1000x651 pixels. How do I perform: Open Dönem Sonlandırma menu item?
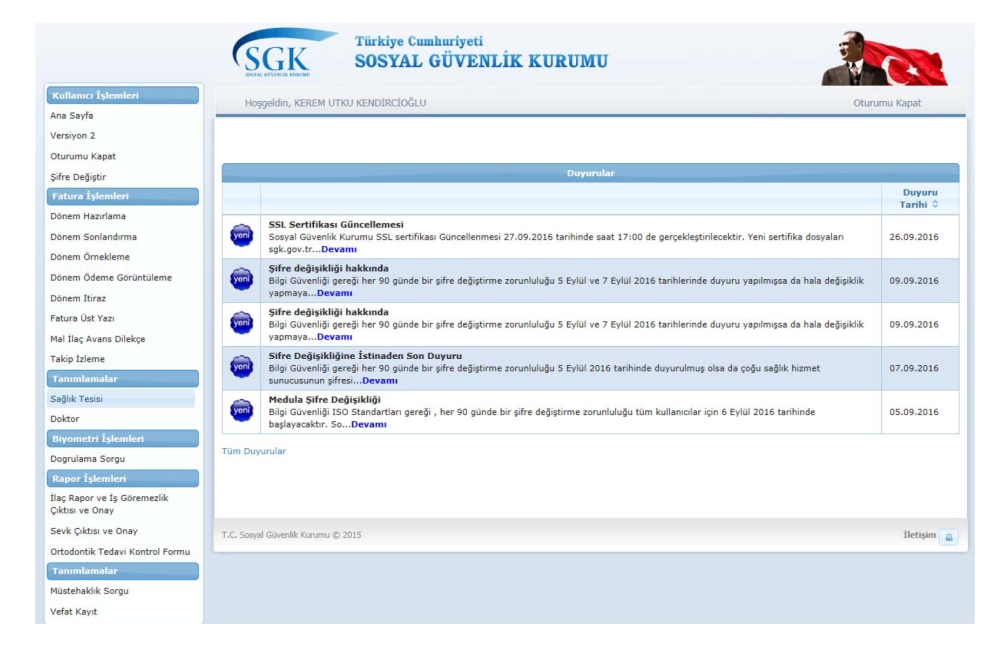tap(93, 237)
